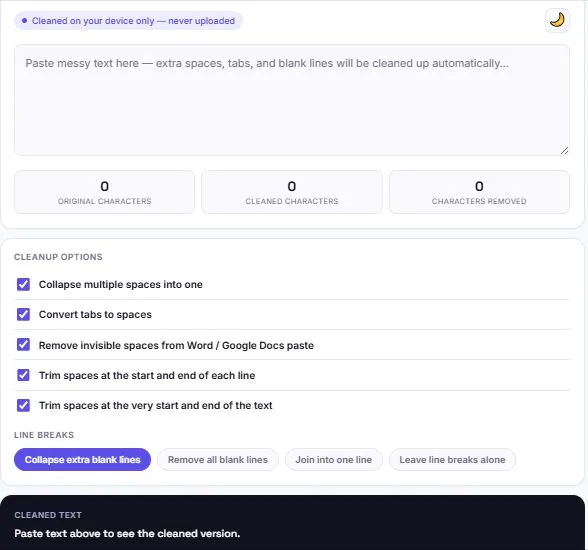This screenshot has height=550, width=588.
Task: Click the Cleanup Options section heading
Action: coord(58,257)
